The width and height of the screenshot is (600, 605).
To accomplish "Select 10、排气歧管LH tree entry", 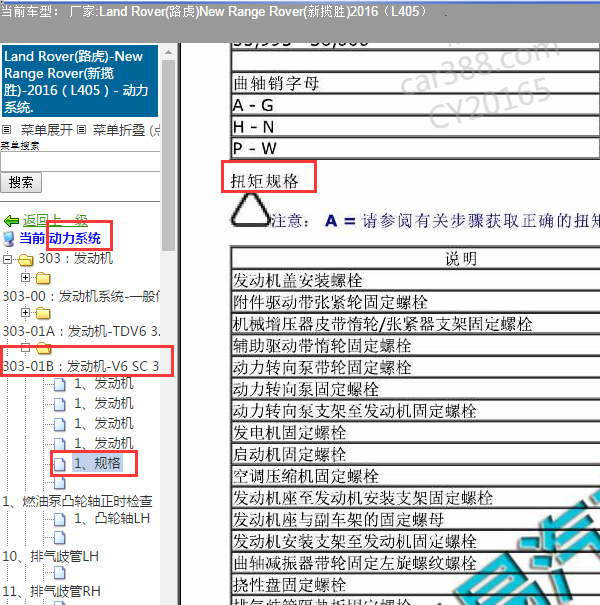I will (x=51, y=556).
